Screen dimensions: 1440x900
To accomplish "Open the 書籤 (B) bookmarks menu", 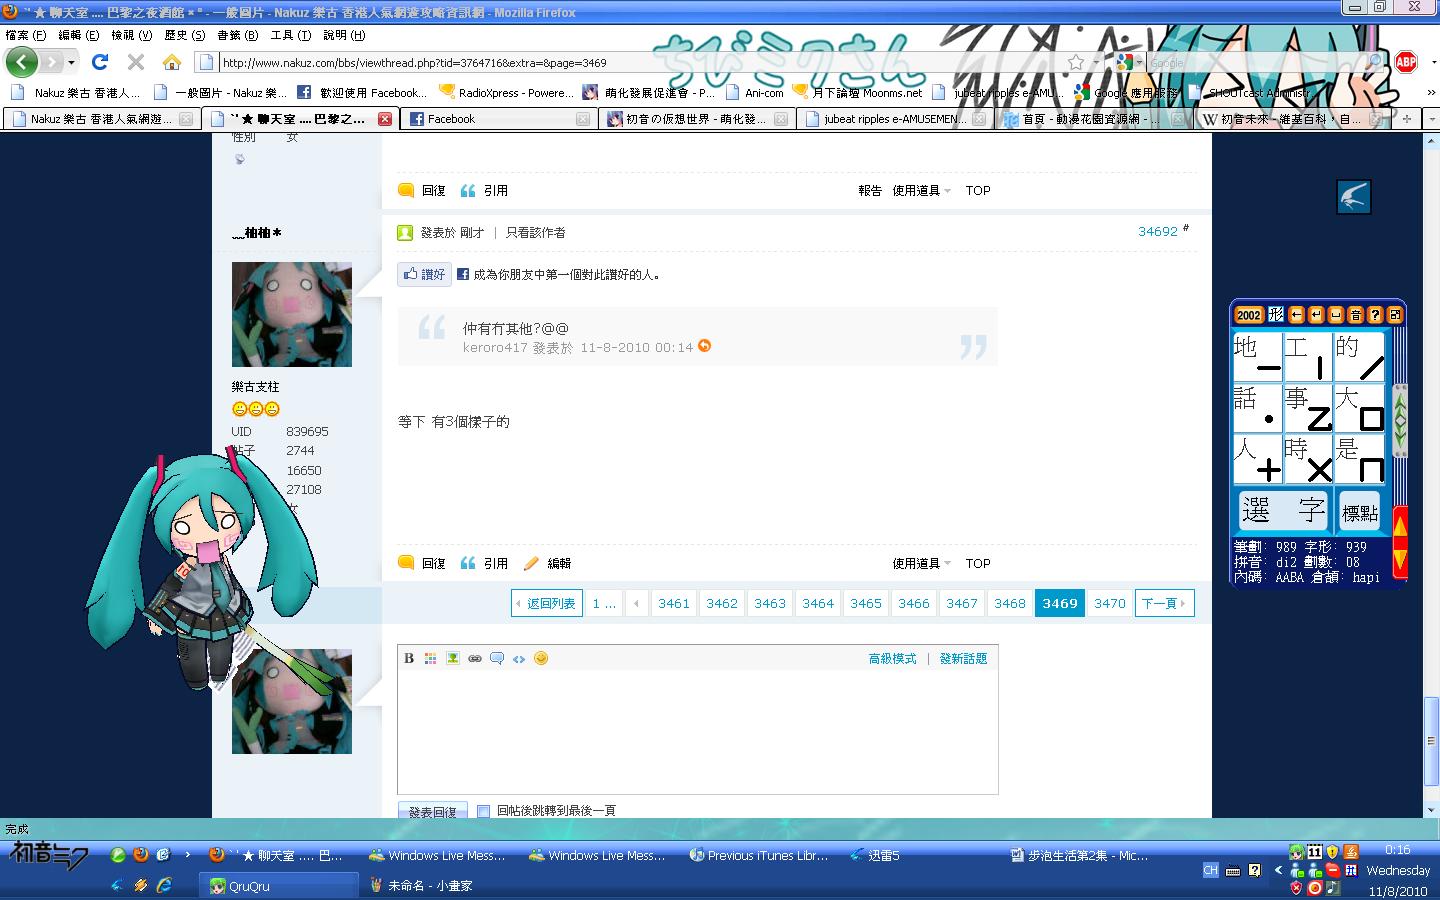I will [238, 35].
